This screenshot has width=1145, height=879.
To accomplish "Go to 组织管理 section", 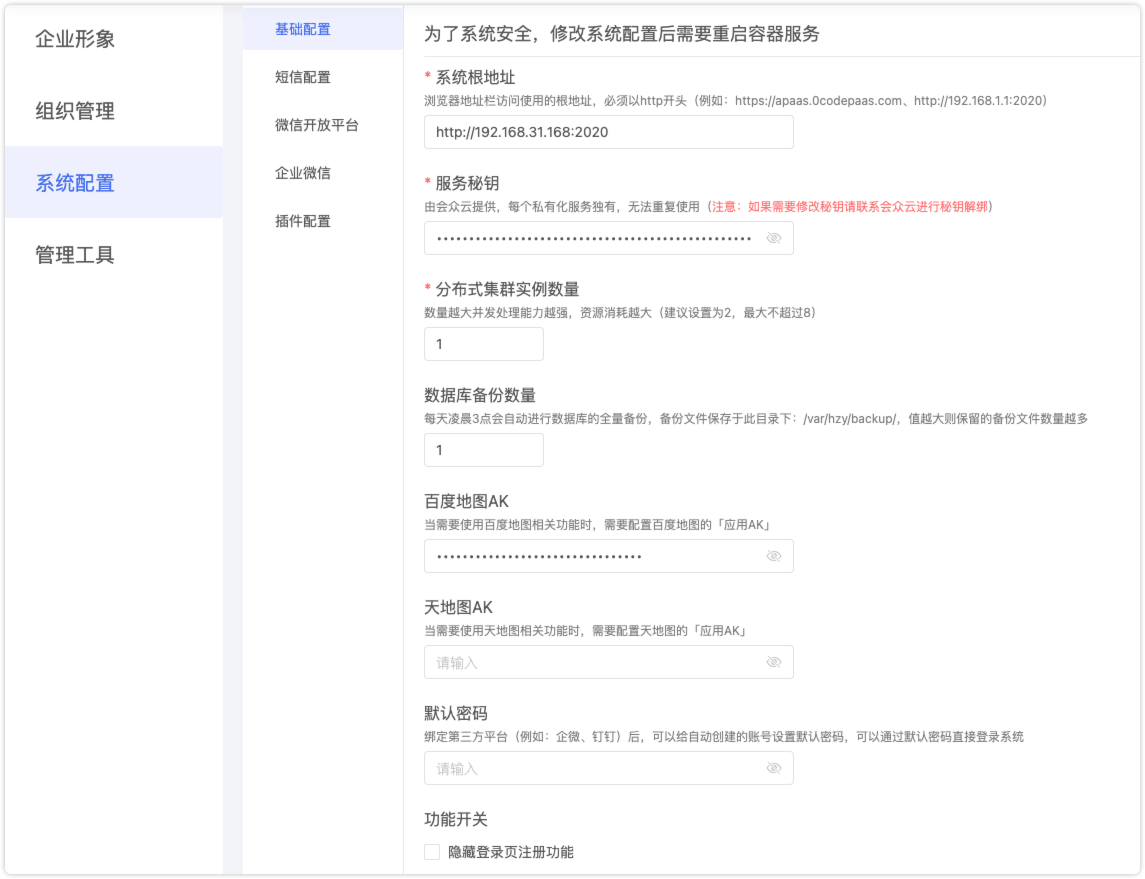I will (75, 111).
